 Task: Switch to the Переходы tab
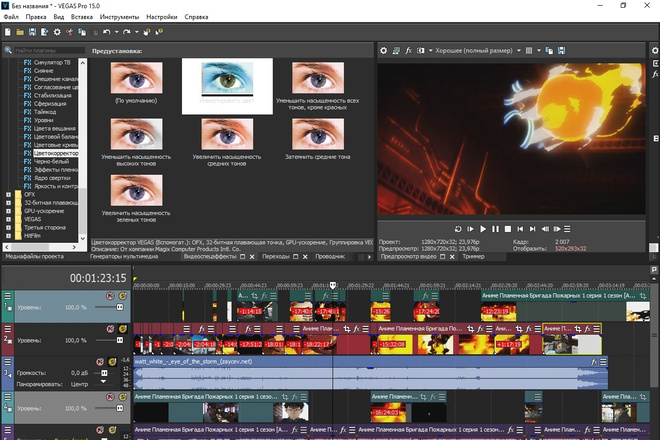276,256
